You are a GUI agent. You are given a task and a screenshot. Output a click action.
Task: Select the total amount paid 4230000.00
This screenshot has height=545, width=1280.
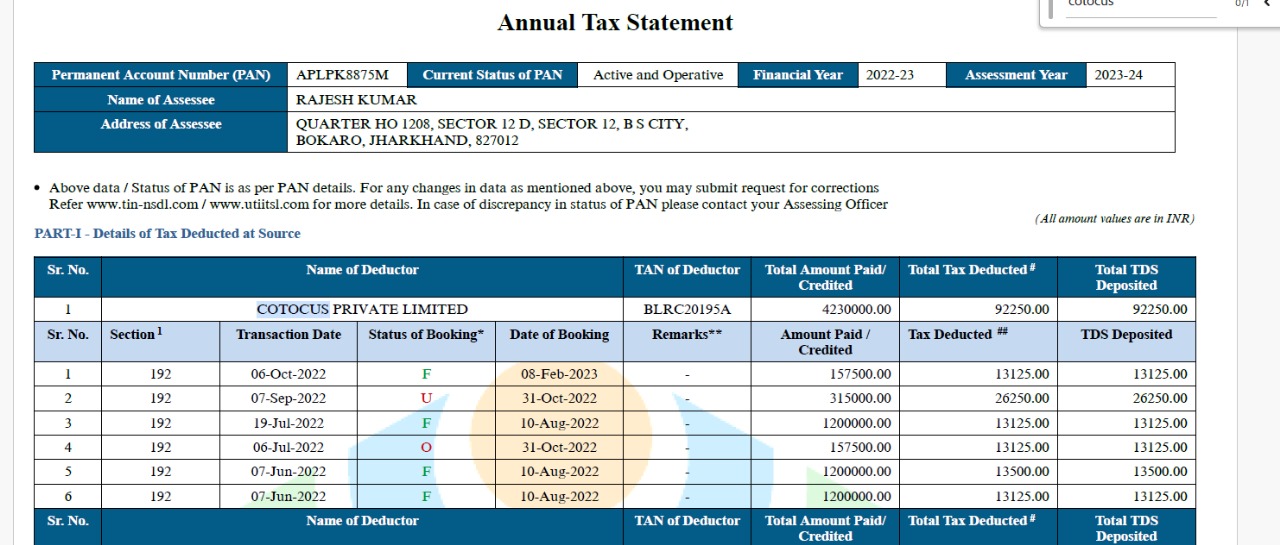coord(856,309)
